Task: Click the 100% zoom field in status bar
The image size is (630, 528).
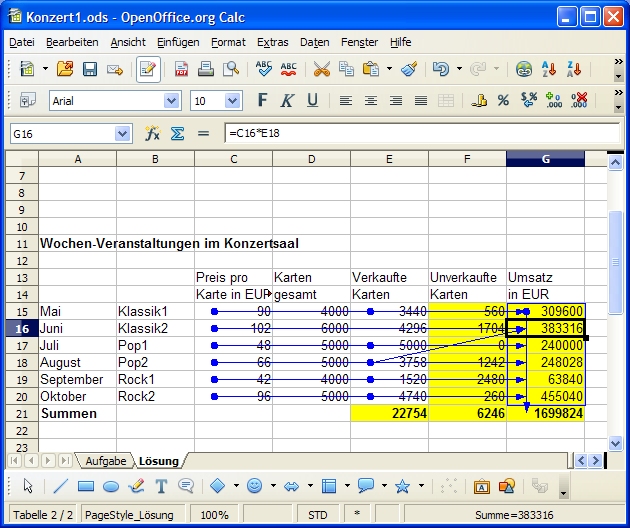Action: point(214,515)
